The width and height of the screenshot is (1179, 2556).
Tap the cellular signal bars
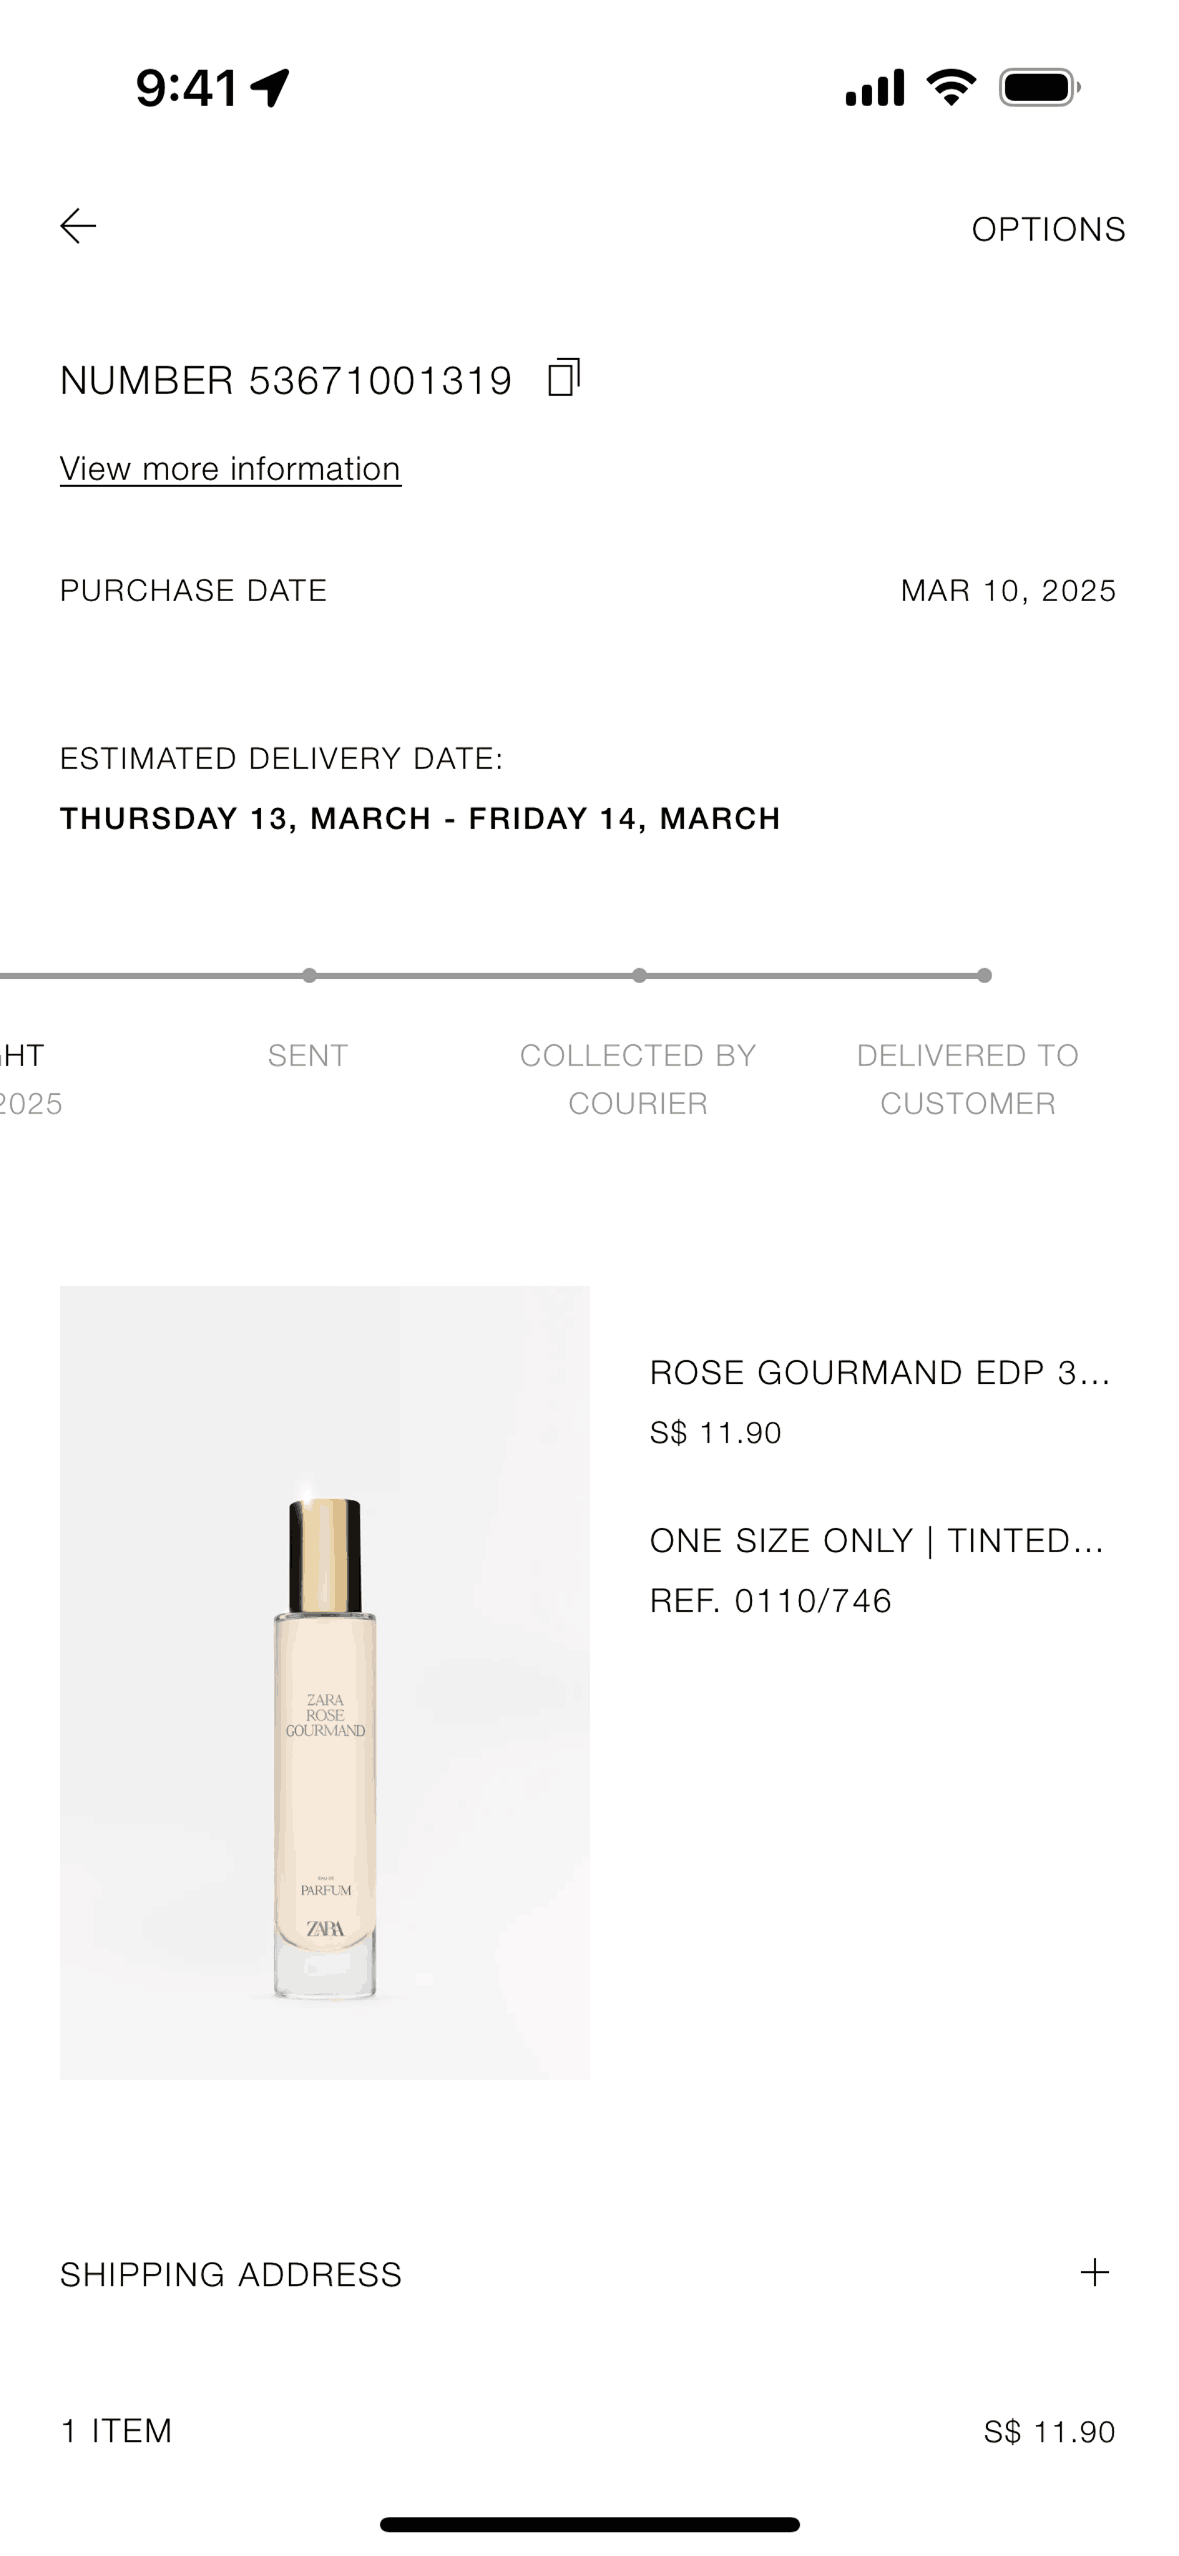(875, 88)
